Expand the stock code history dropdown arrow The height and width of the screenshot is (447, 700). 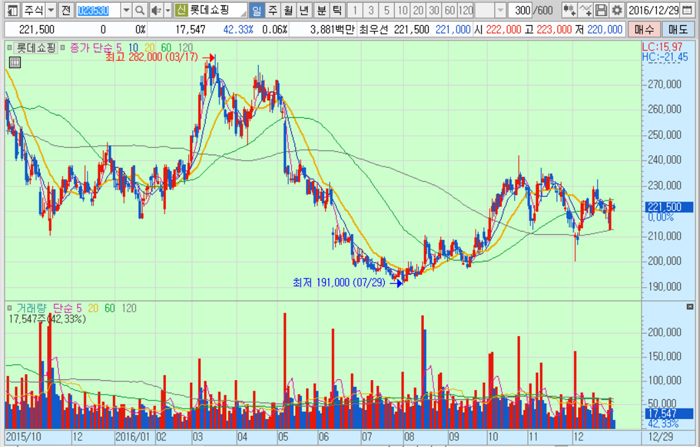126,10
